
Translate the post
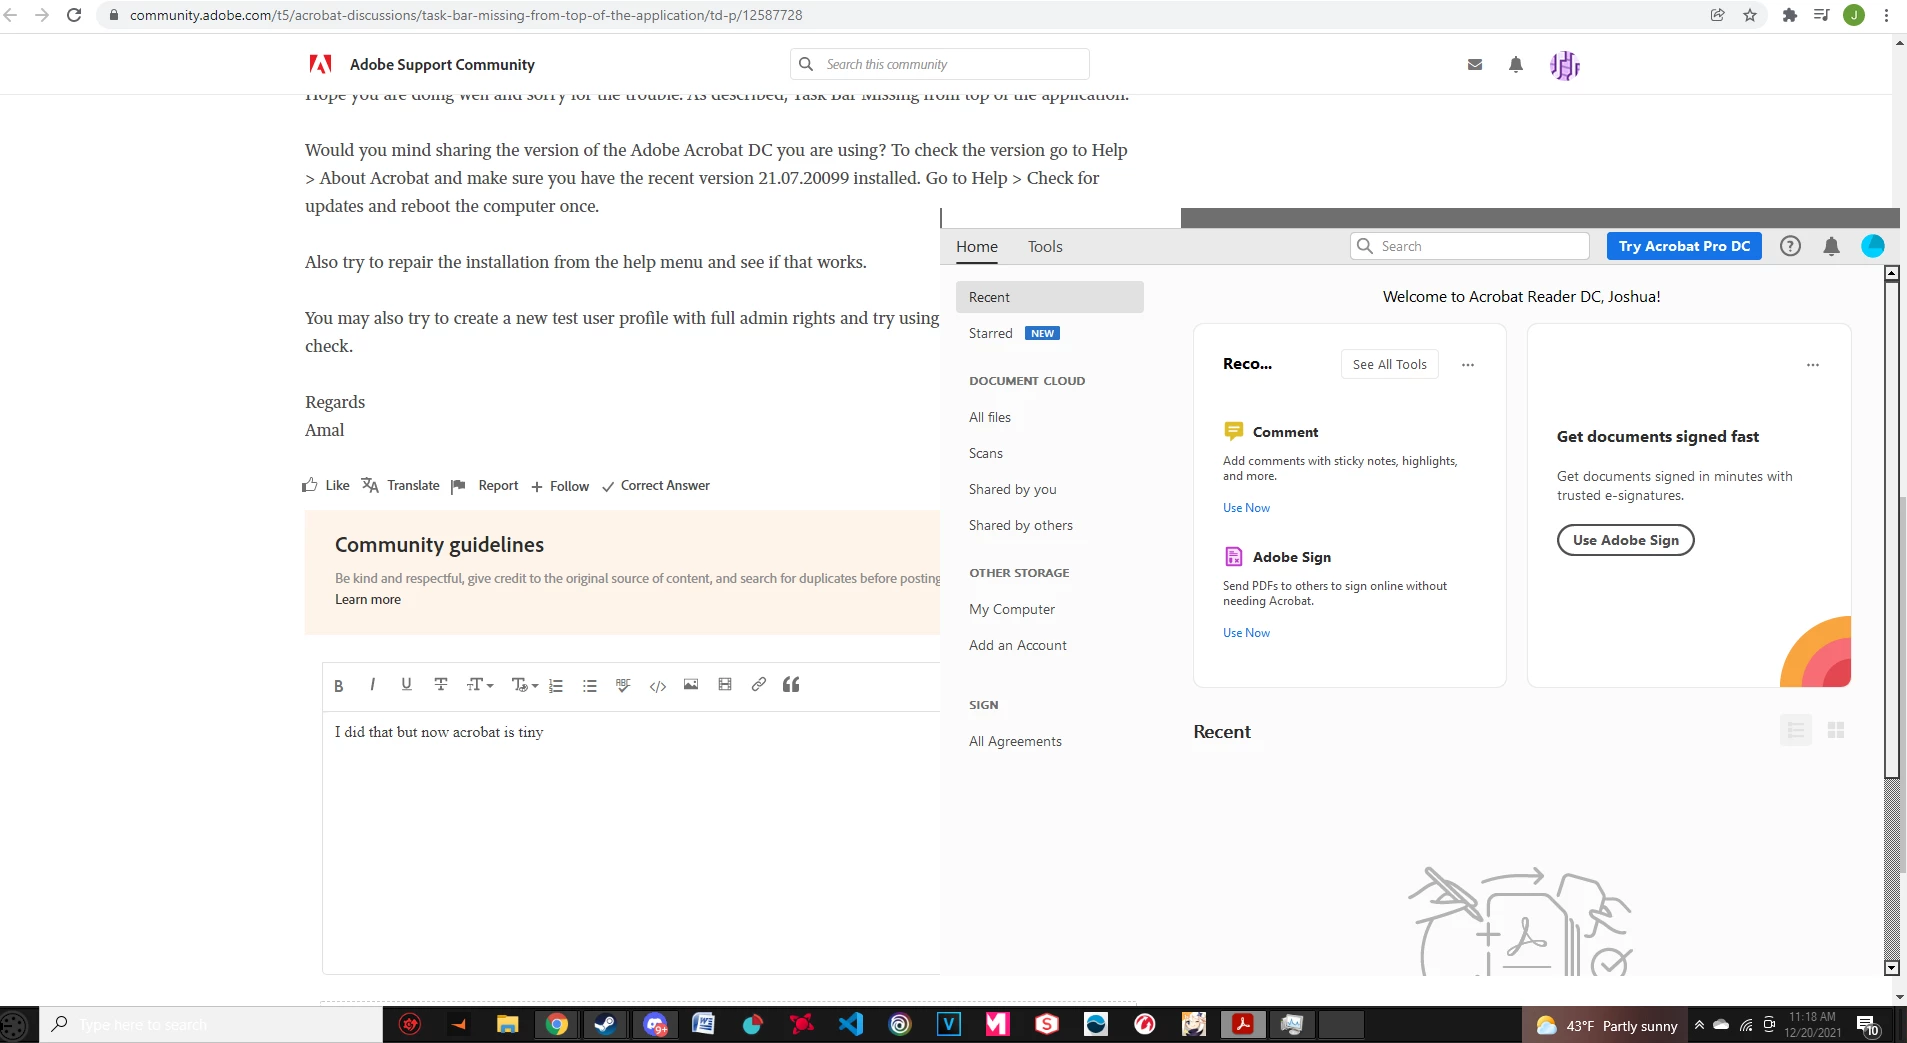click(x=400, y=485)
